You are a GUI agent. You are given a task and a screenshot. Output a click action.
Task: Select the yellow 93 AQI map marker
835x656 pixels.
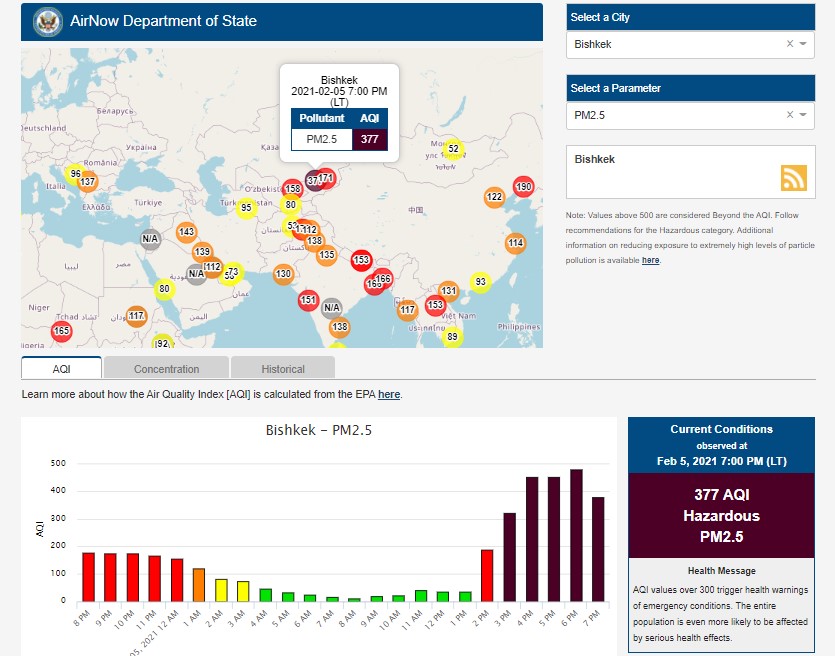tap(480, 282)
